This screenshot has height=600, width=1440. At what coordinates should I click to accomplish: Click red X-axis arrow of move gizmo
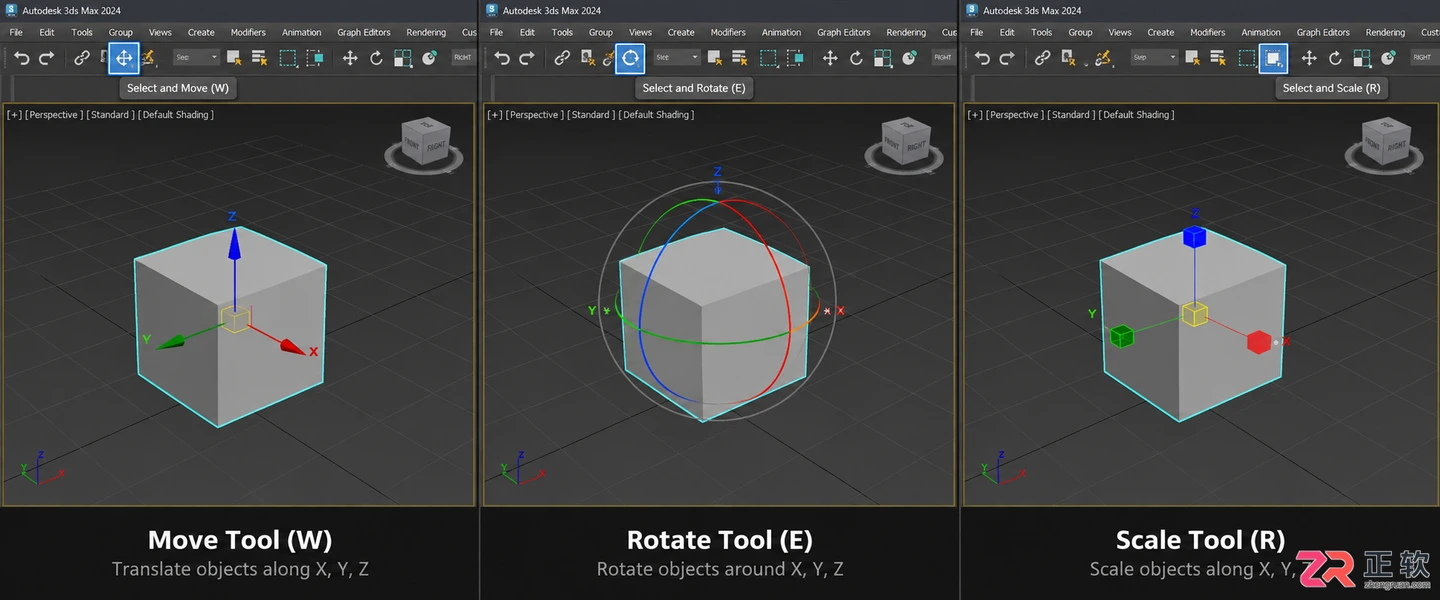coord(292,346)
